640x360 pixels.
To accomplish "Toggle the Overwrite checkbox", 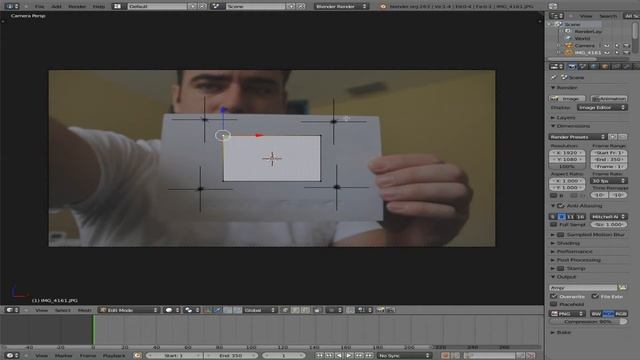I will (x=554, y=296).
